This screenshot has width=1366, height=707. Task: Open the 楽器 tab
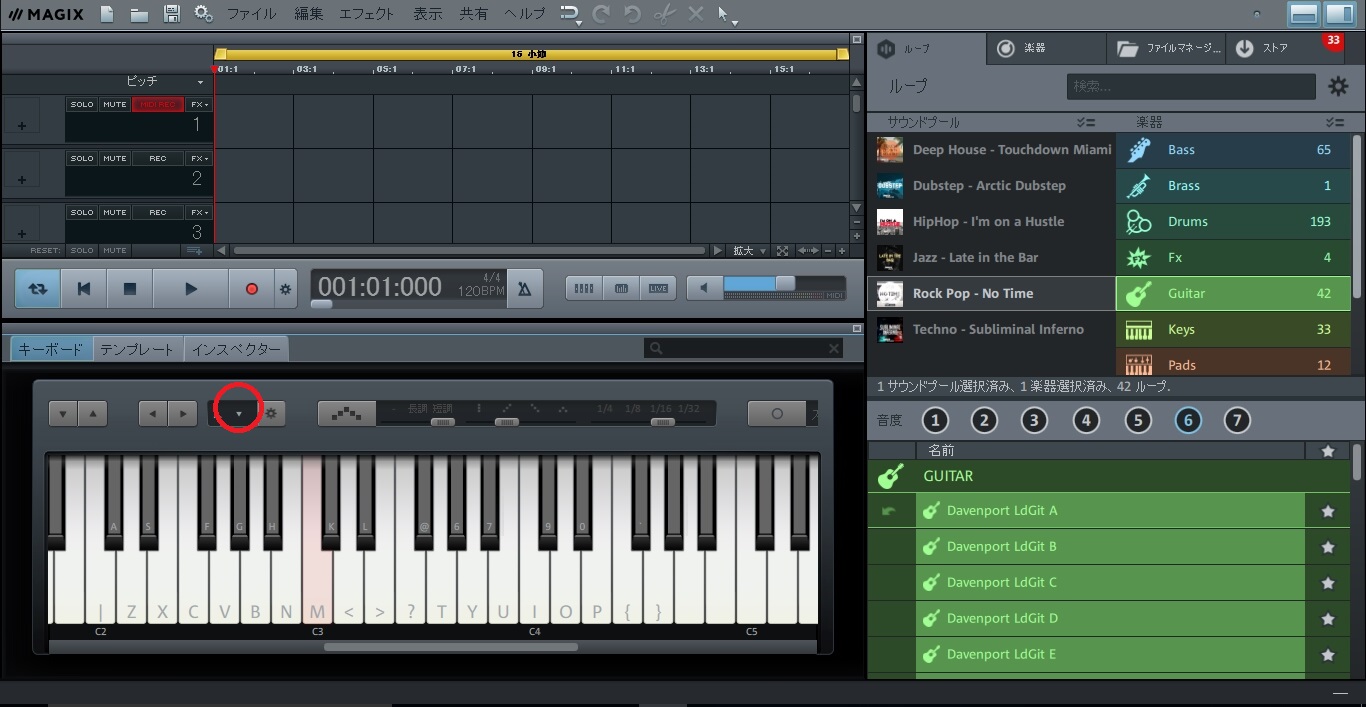(1046, 48)
